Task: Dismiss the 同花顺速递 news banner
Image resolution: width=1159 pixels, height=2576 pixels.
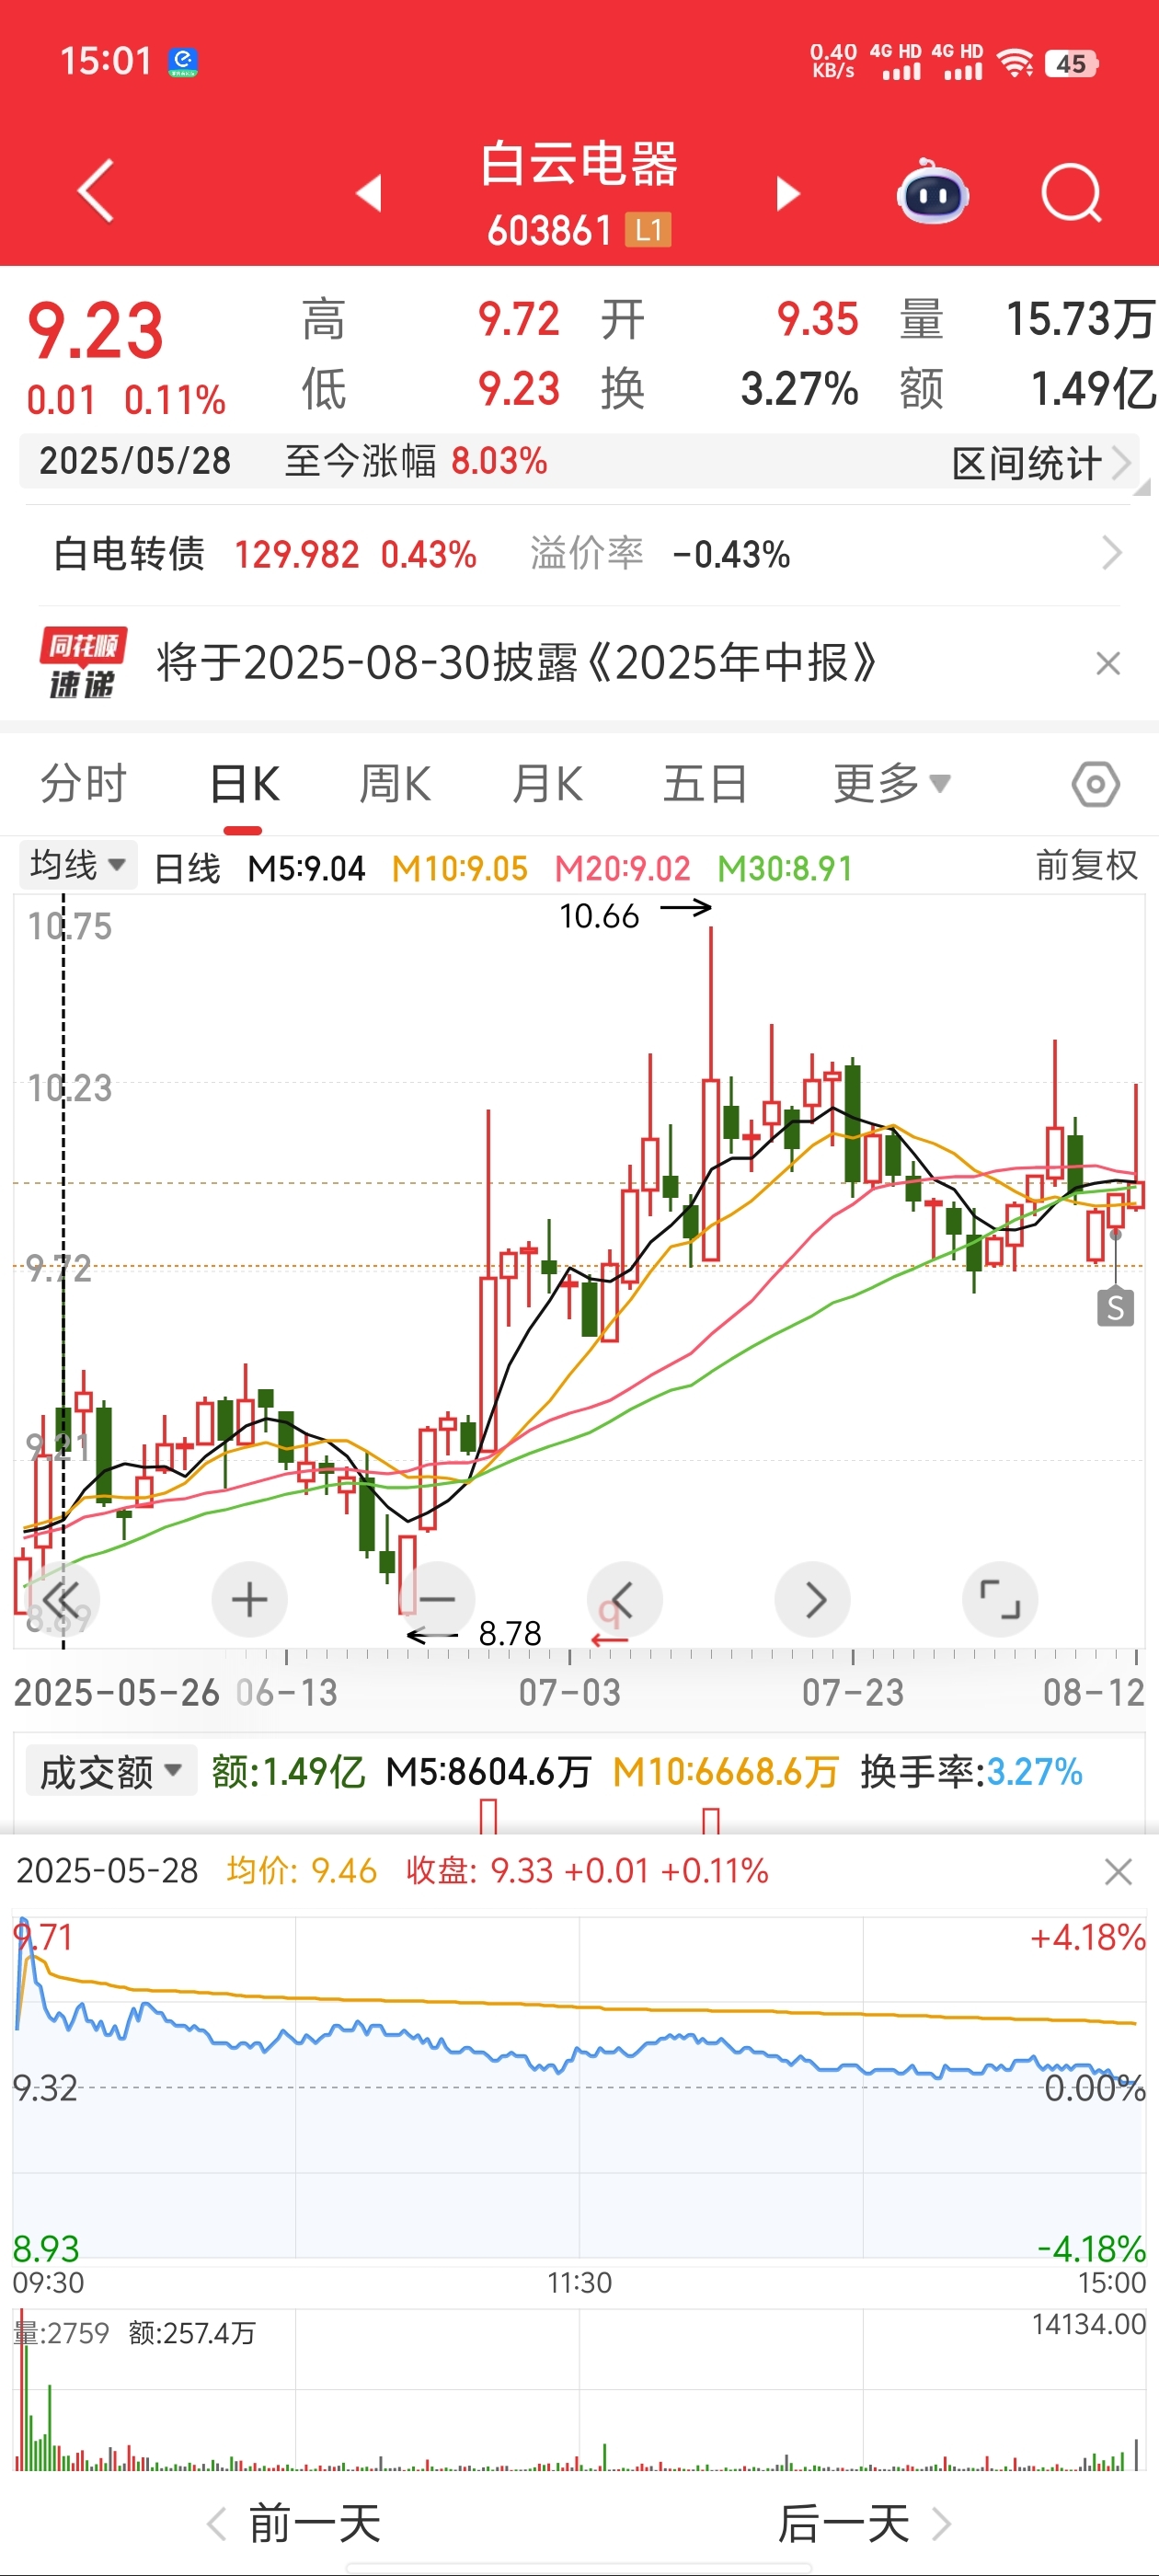Action: tap(1108, 663)
